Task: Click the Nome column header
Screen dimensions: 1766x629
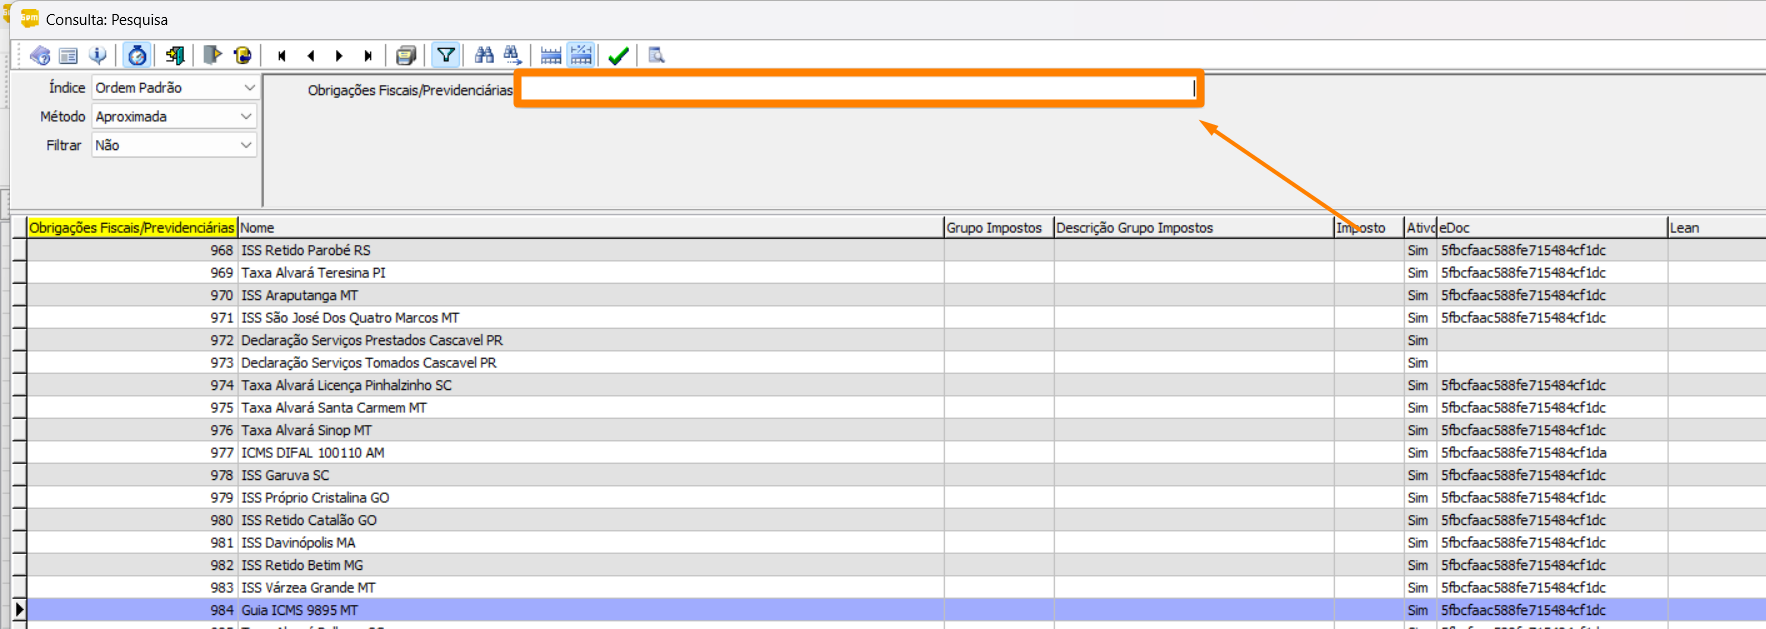Action: pos(590,228)
